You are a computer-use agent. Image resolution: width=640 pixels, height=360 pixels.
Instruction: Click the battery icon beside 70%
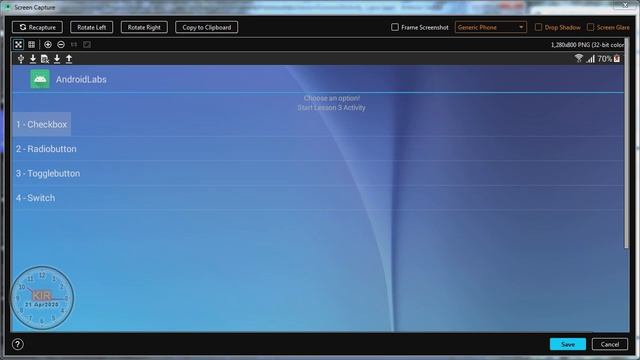point(617,59)
